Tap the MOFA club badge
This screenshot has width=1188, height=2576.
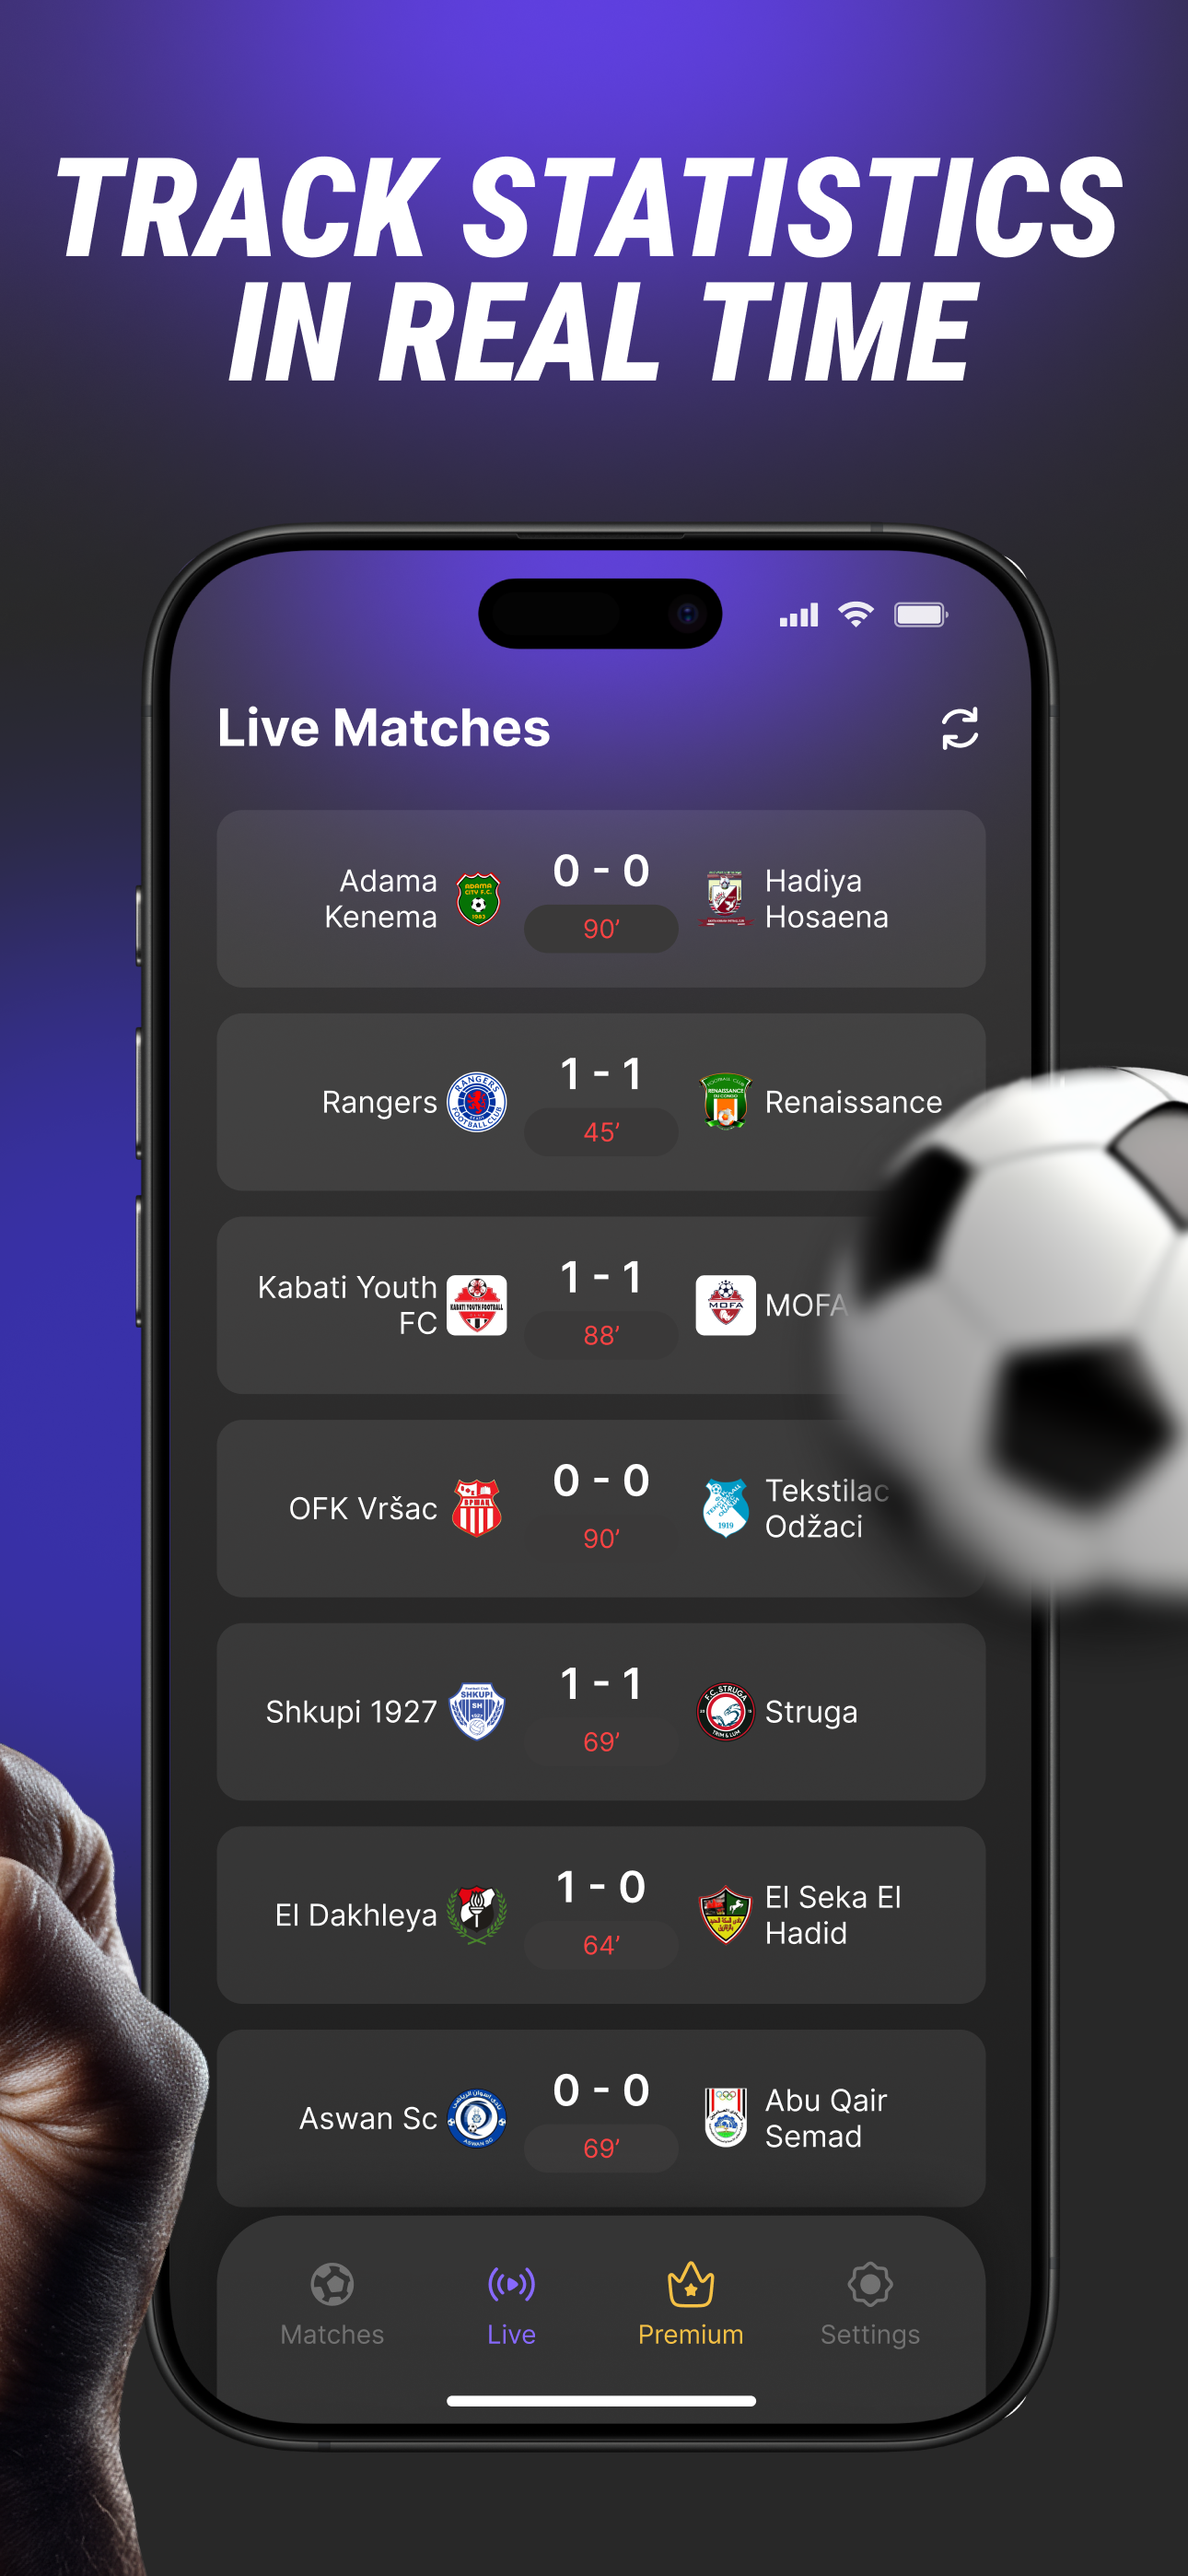(x=725, y=1305)
